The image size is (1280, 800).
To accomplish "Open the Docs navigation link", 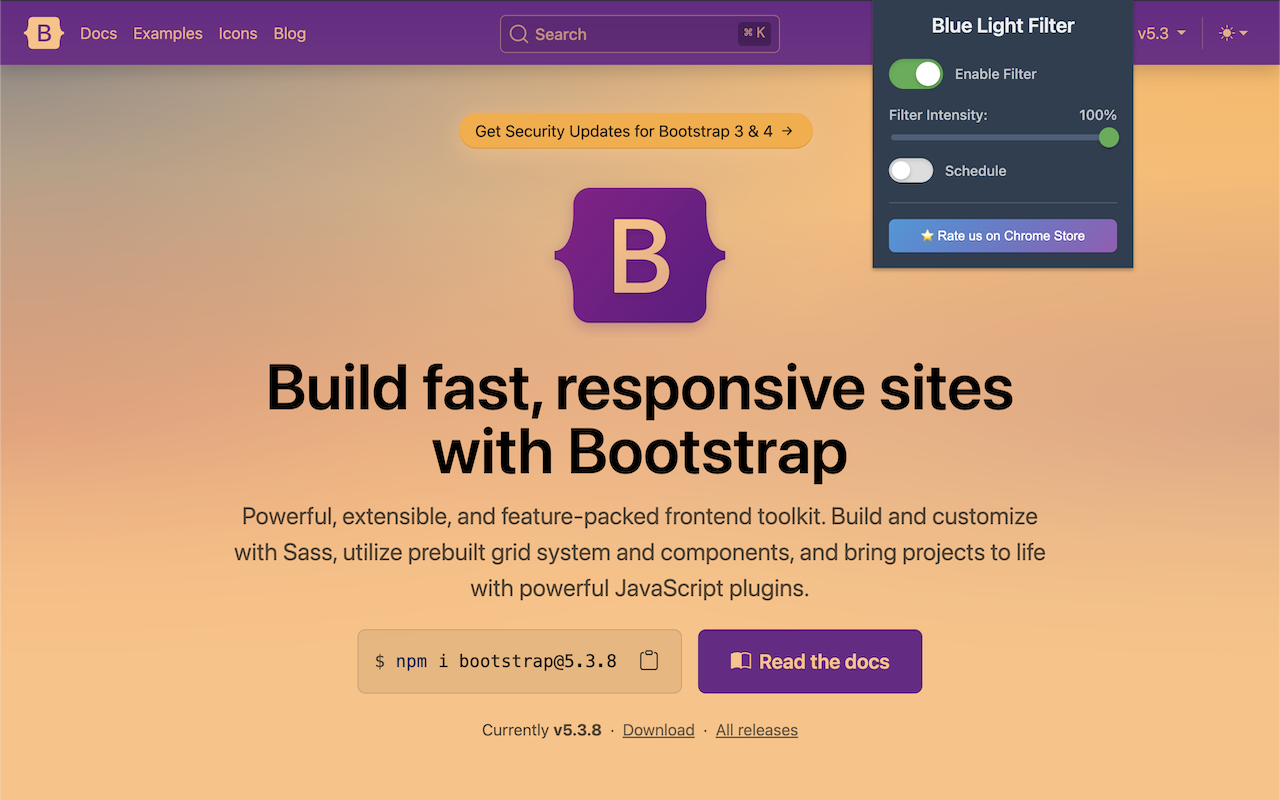I will tap(98, 33).
